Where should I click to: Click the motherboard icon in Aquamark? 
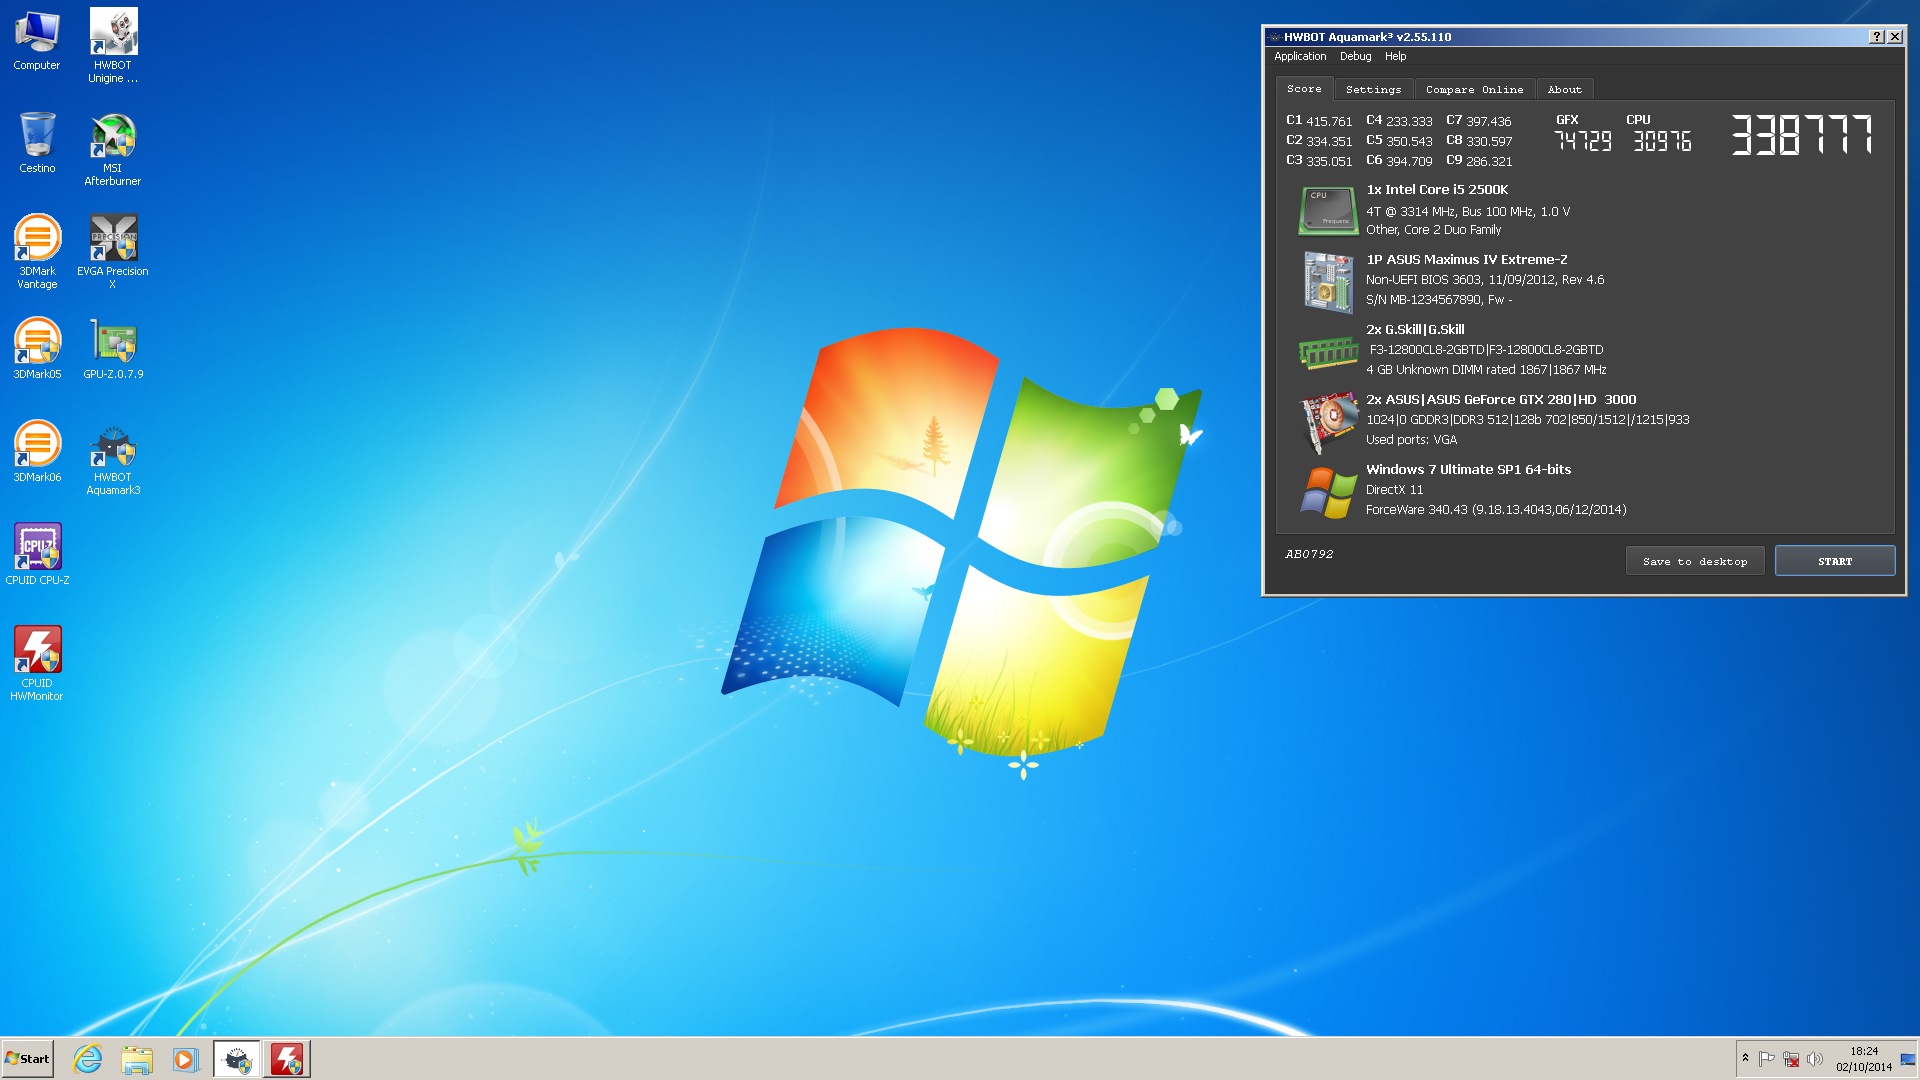(x=1328, y=282)
